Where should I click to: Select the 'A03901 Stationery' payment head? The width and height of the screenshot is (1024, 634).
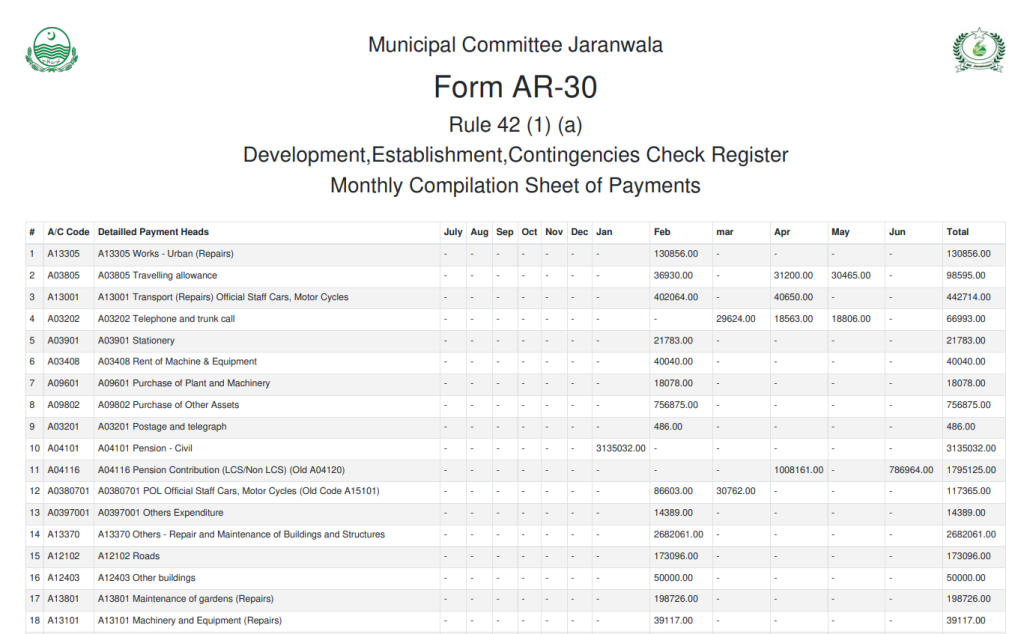click(x=139, y=340)
